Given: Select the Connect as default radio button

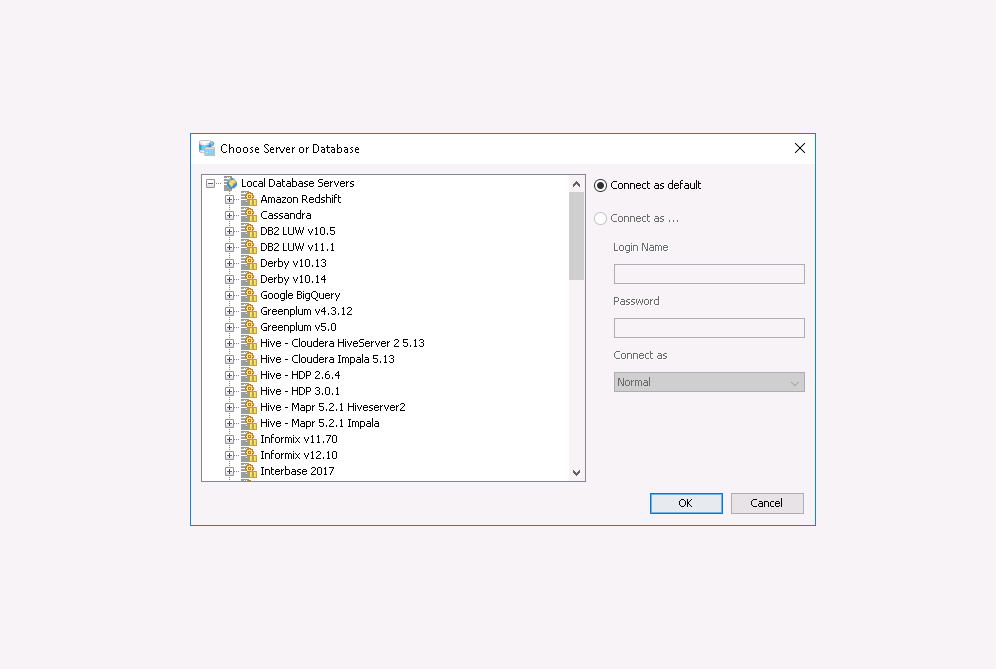Looking at the screenshot, I should (x=600, y=186).
